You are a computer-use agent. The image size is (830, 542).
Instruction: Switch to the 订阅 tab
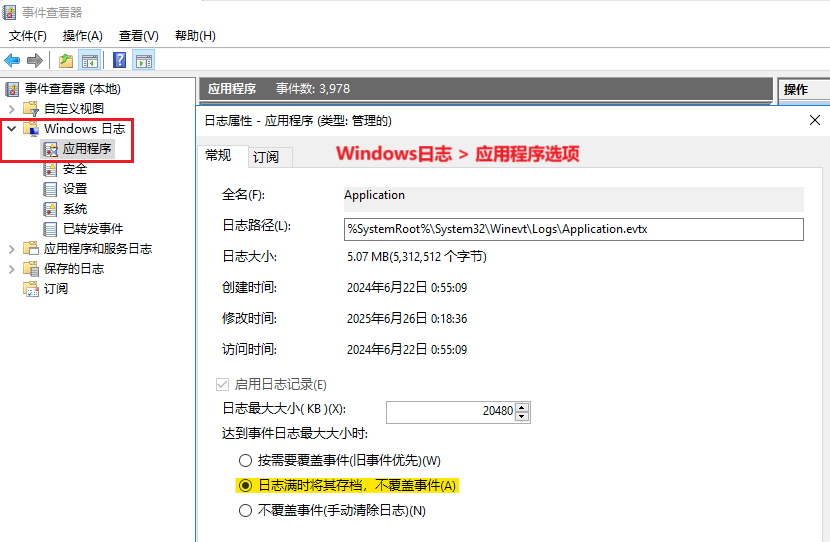(270, 157)
